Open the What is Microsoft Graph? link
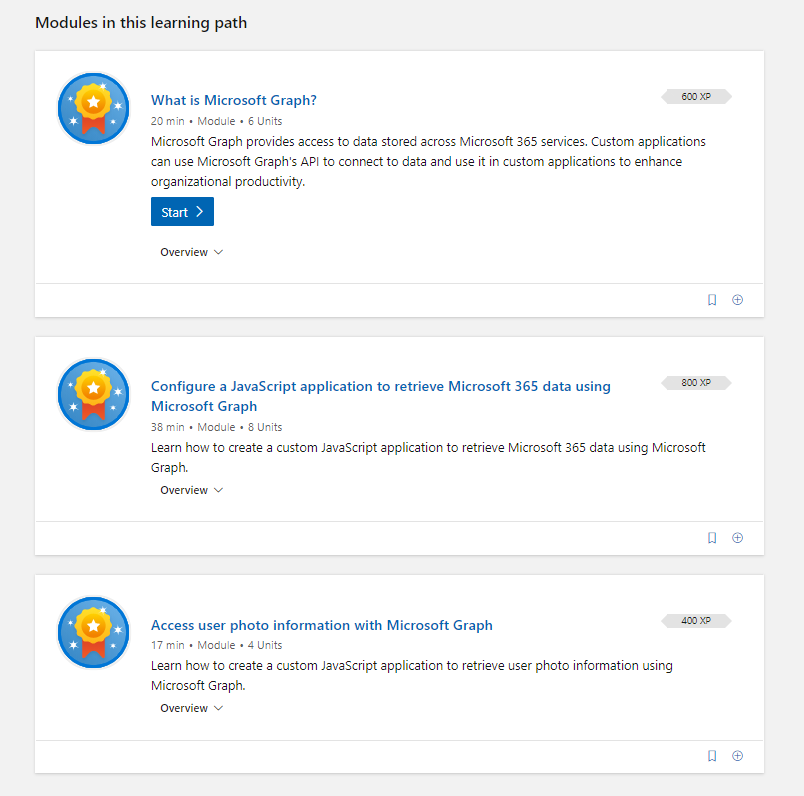804x796 pixels. coord(234,100)
